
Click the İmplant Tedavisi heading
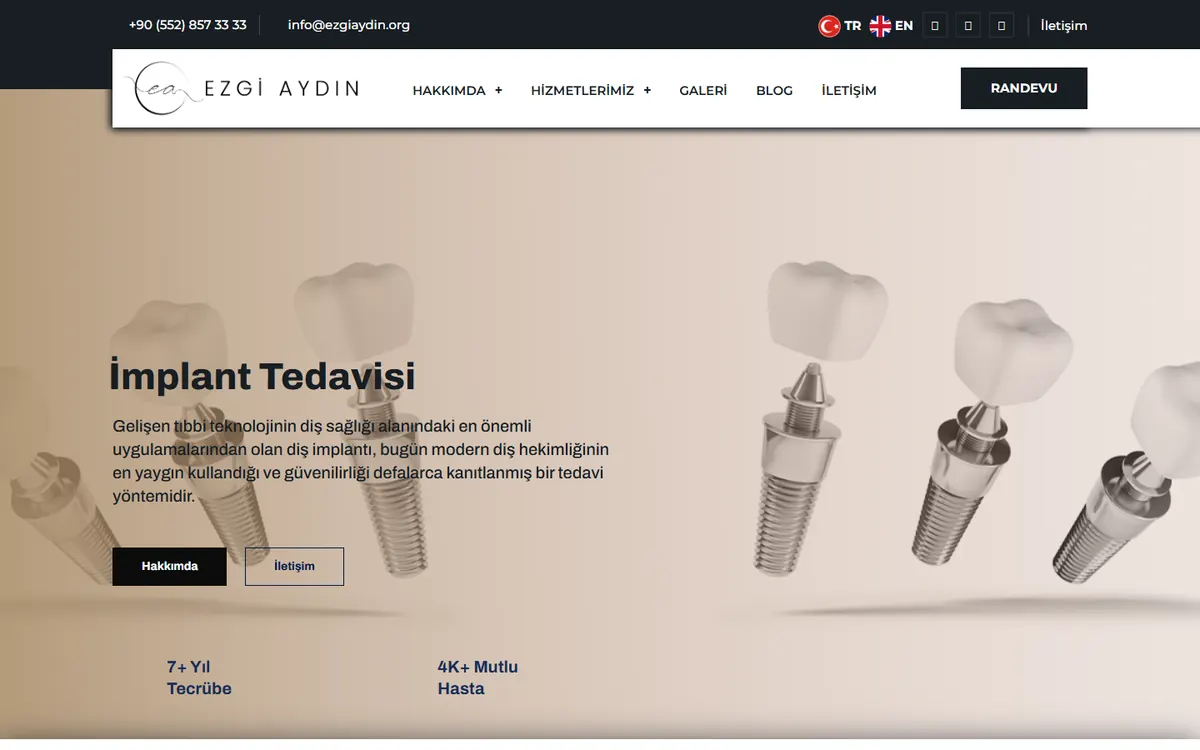pos(262,377)
